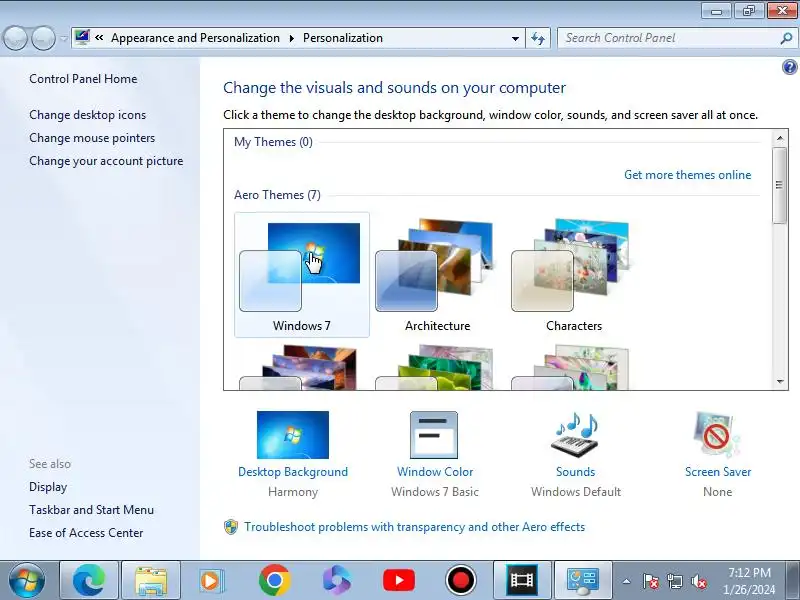Open Windows Media Player from taskbar
Viewport: 800px width, 600px height.
(x=212, y=580)
